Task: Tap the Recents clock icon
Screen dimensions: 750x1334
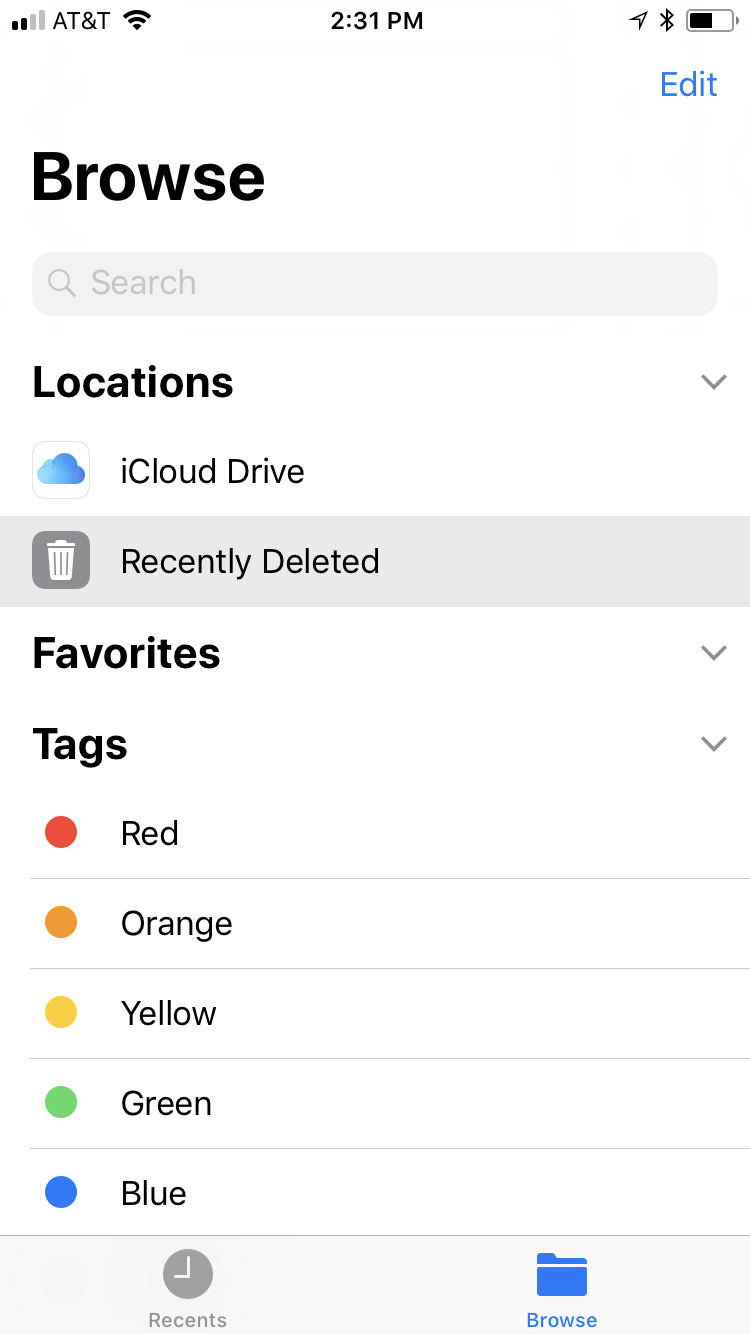Action: pyautogui.click(x=187, y=1274)
